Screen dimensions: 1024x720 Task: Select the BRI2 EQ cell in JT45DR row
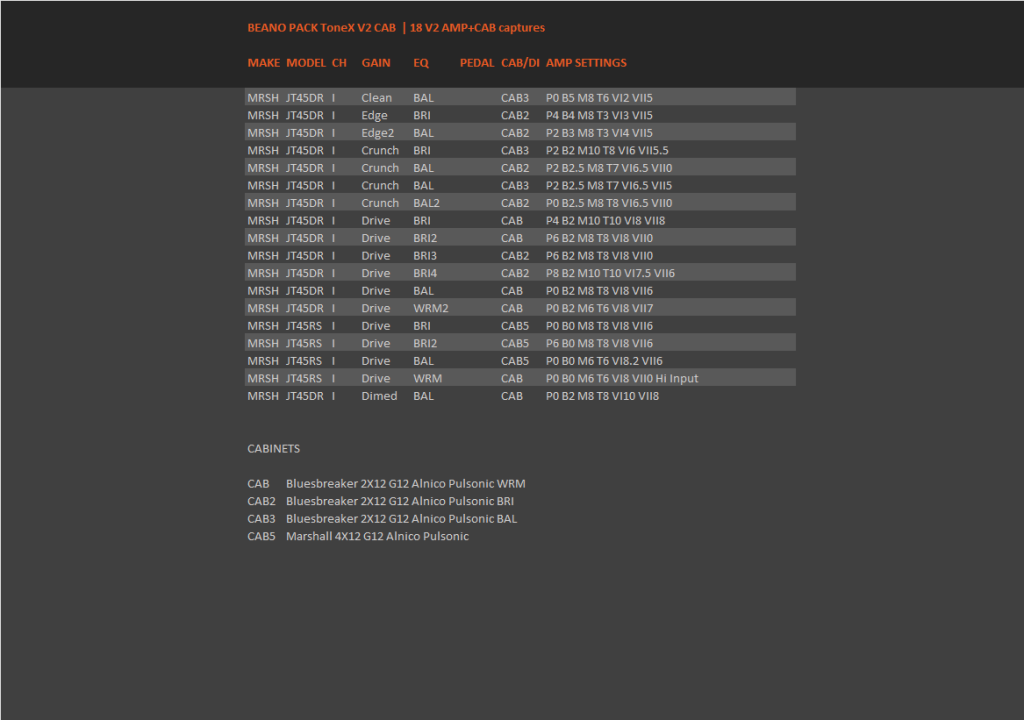[425, 238]
